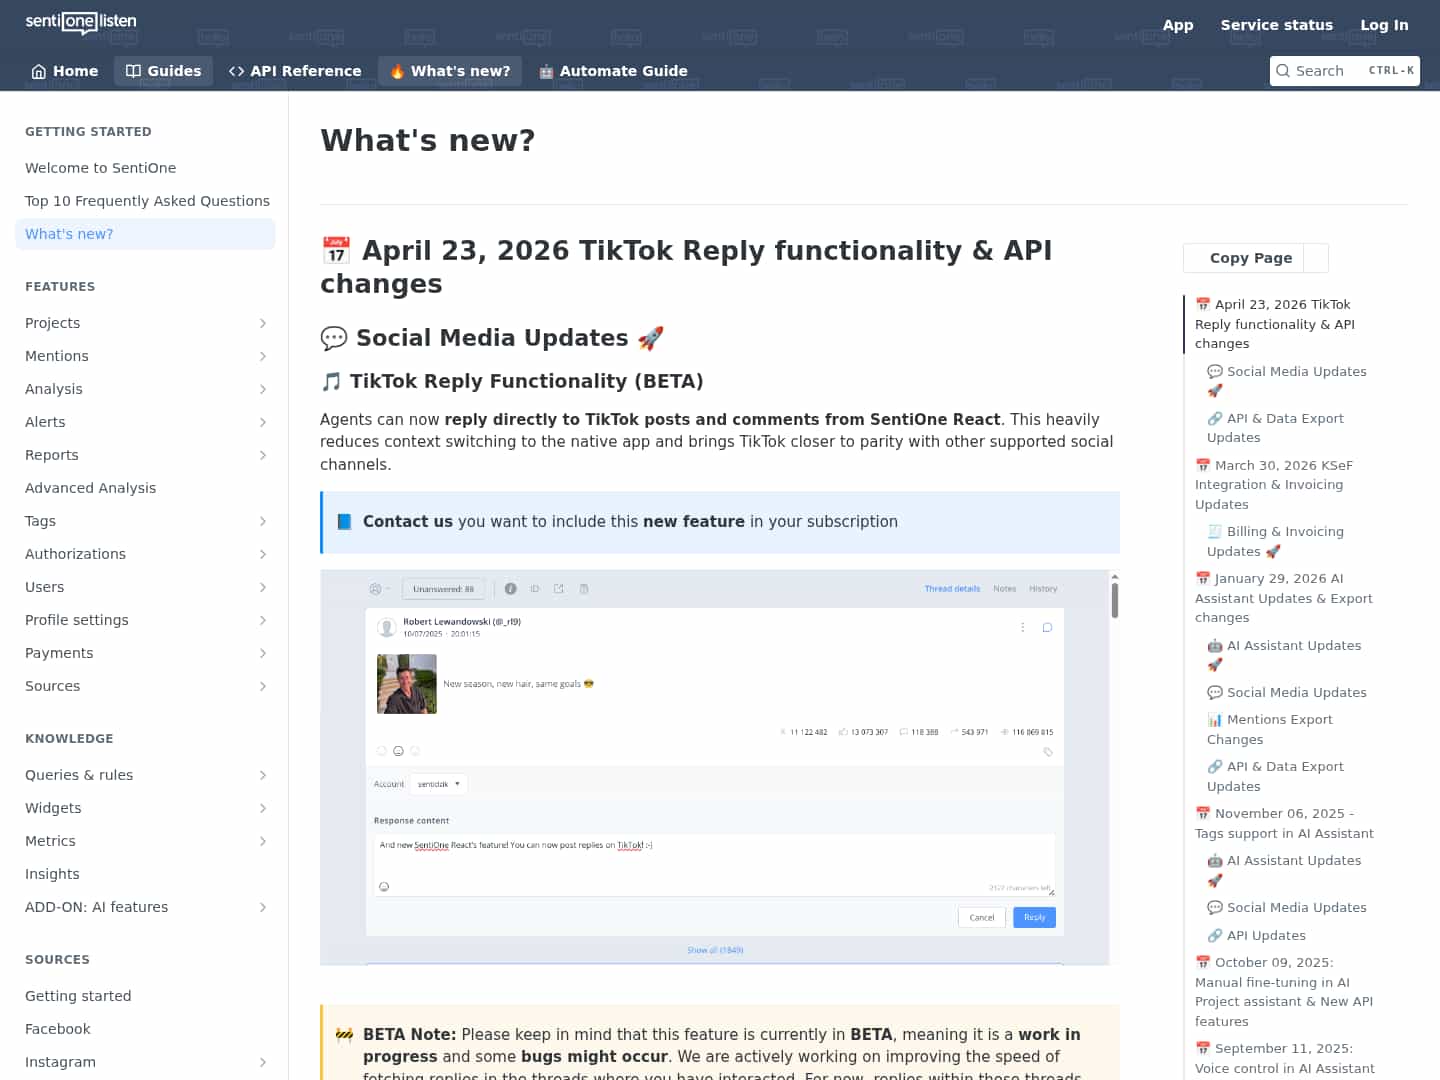Expand the Widgets section chevron
Screen dimensions: 1440x1080
tap(263, 808)
